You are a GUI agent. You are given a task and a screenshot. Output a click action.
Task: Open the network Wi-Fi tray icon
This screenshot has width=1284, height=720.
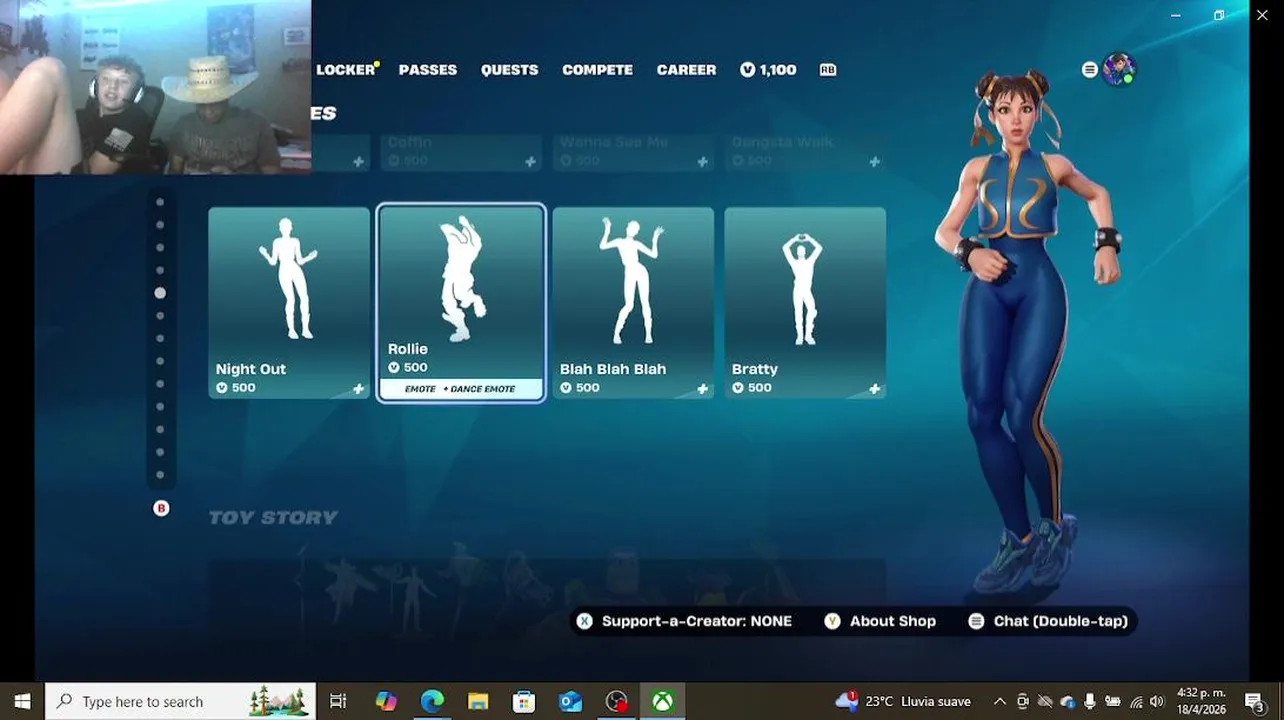click(1135, 702)
